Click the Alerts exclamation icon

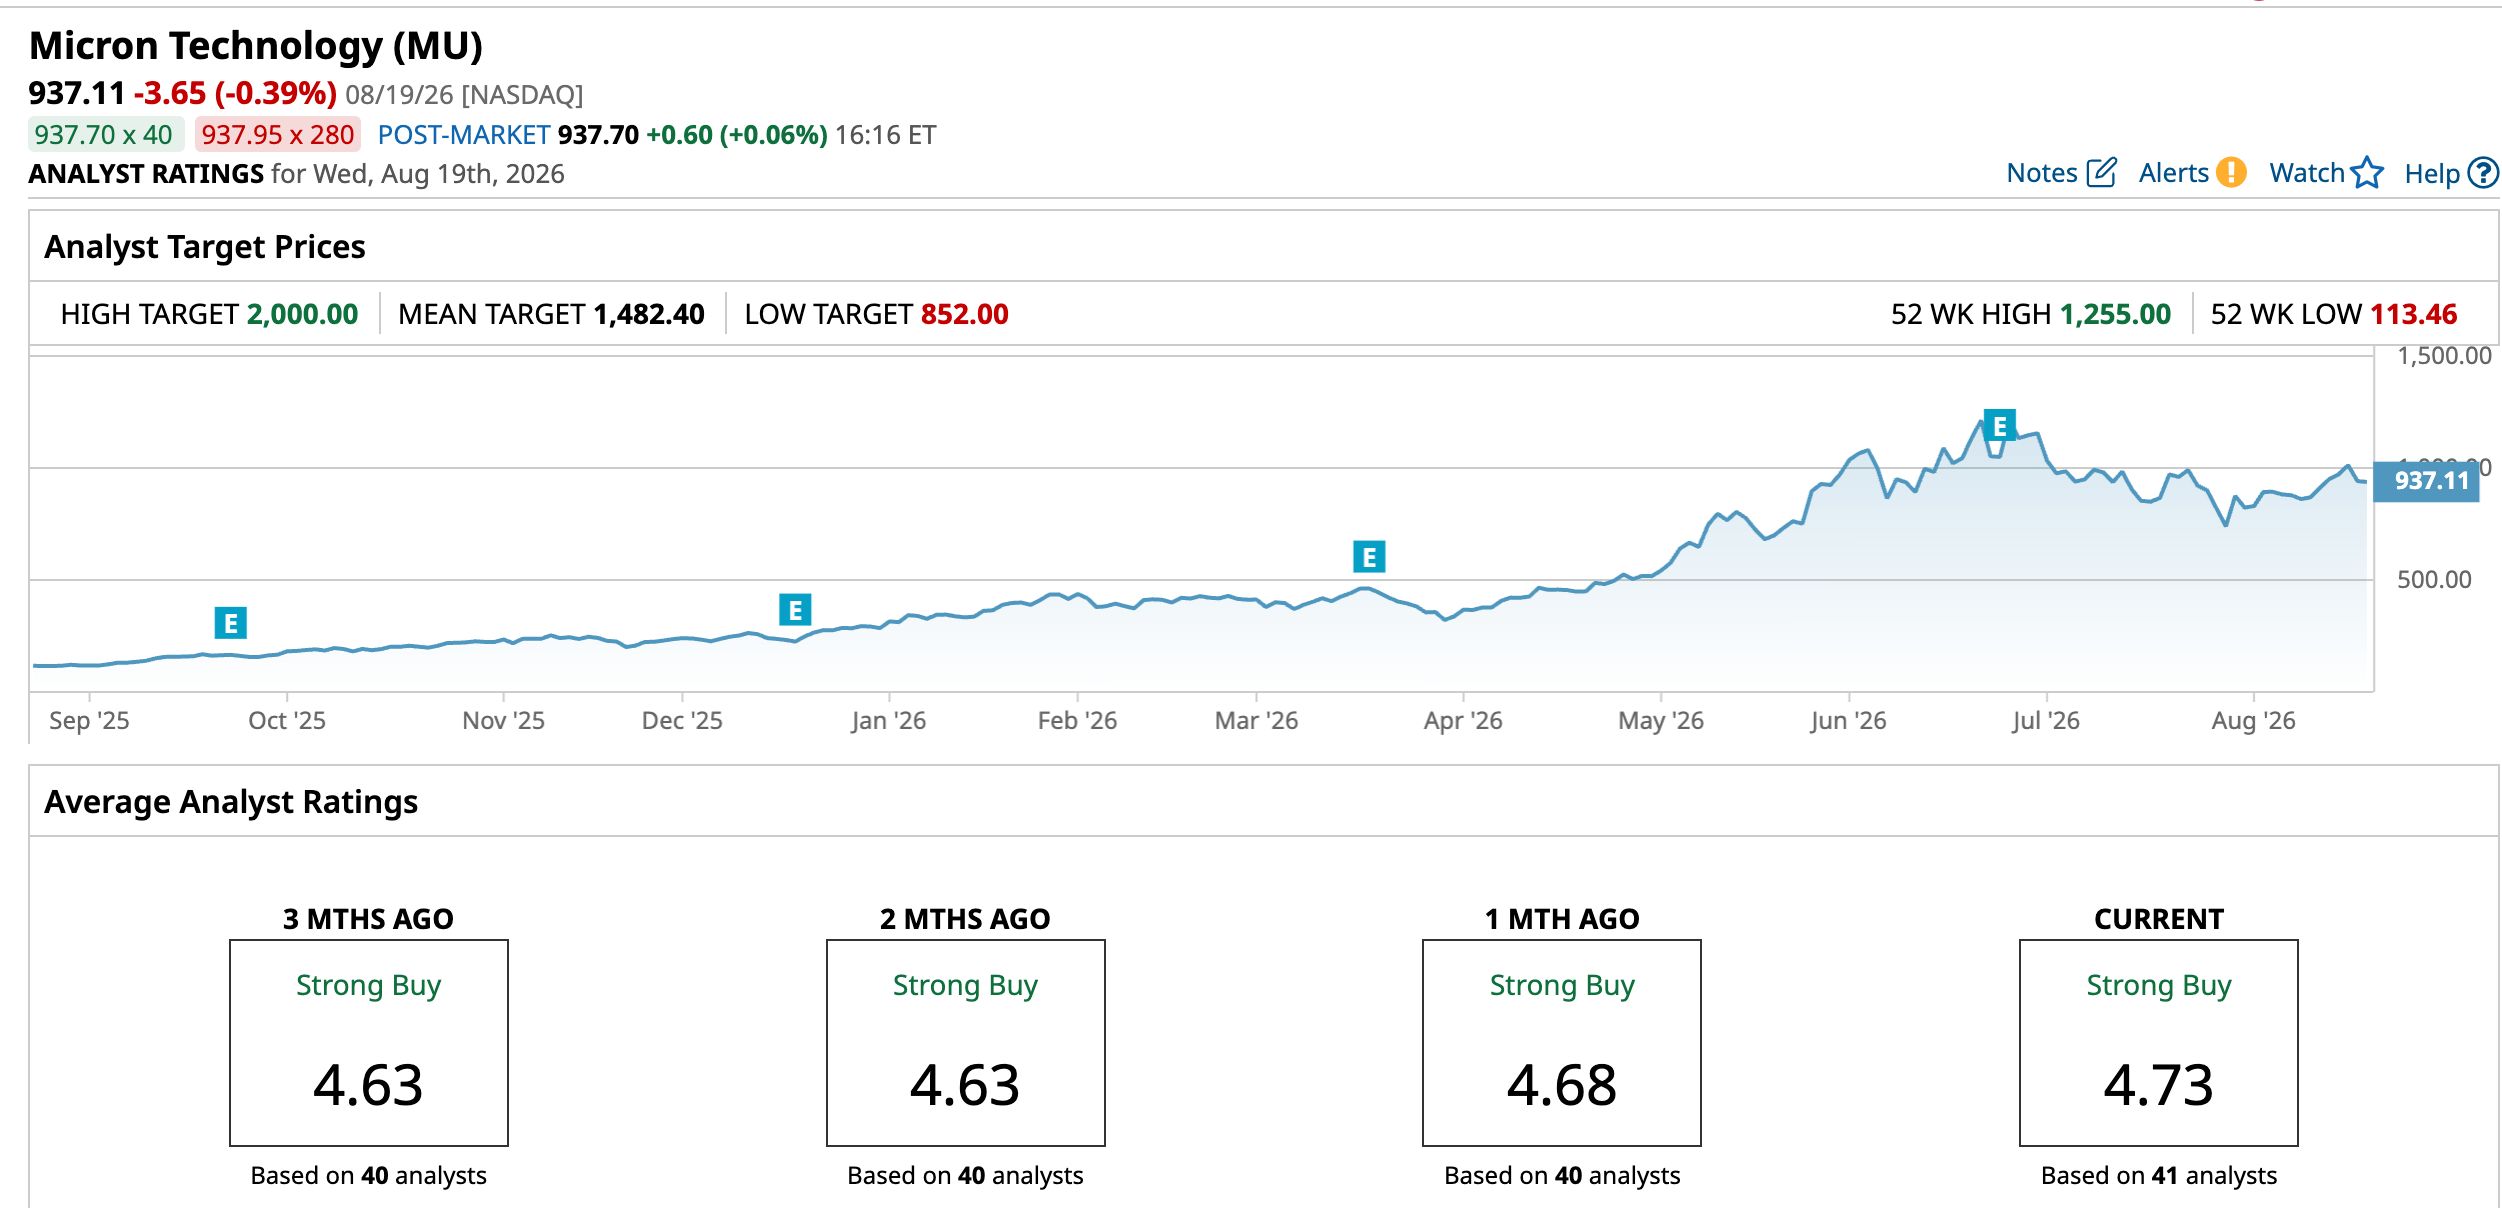(x=2231, y=173)
